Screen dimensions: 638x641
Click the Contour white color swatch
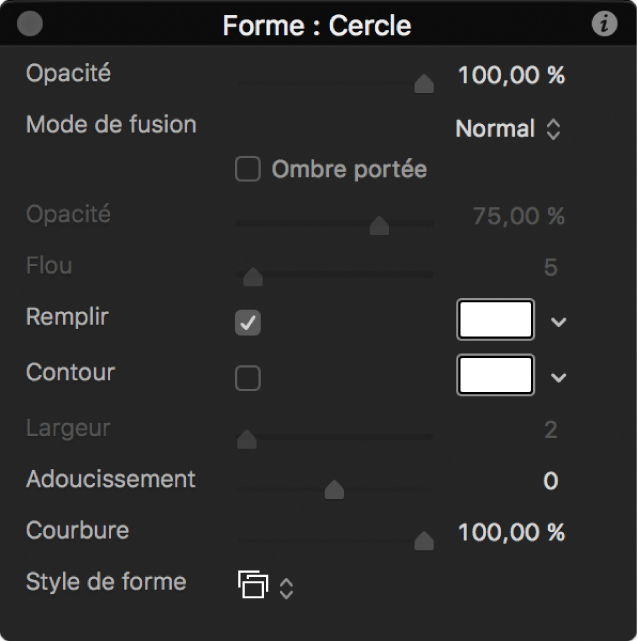(x=496, y=375)
